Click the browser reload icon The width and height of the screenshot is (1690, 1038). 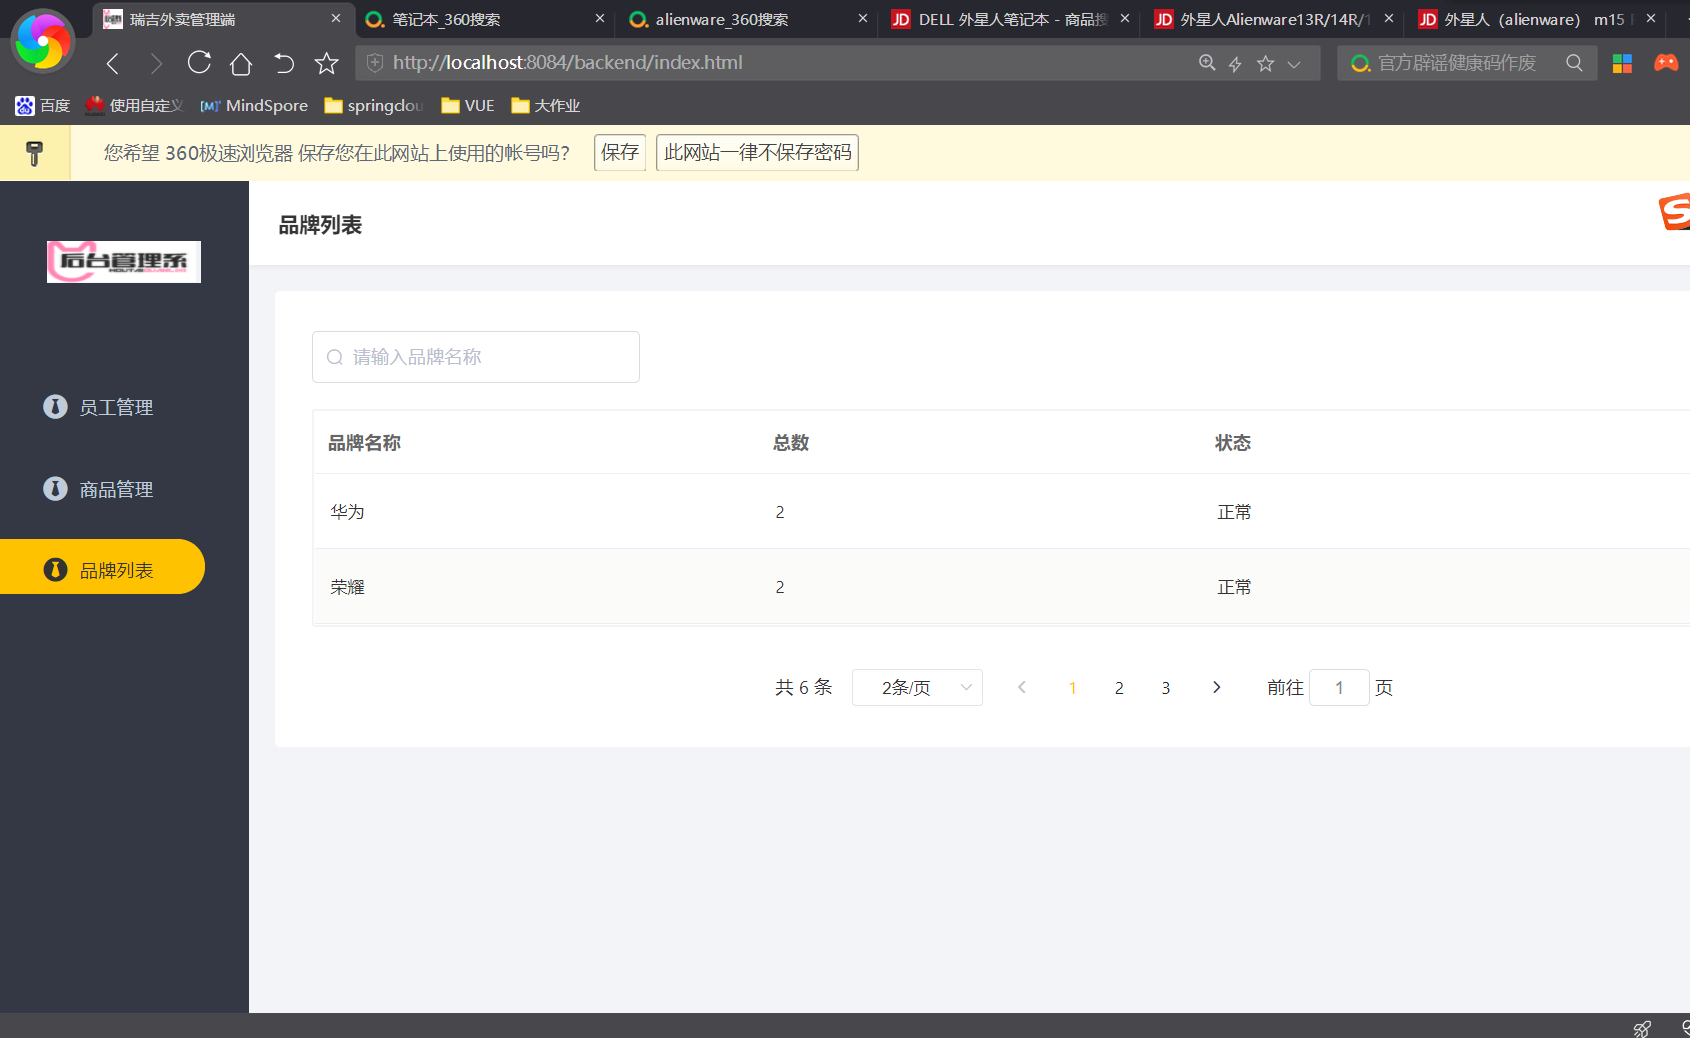point(199,63)
